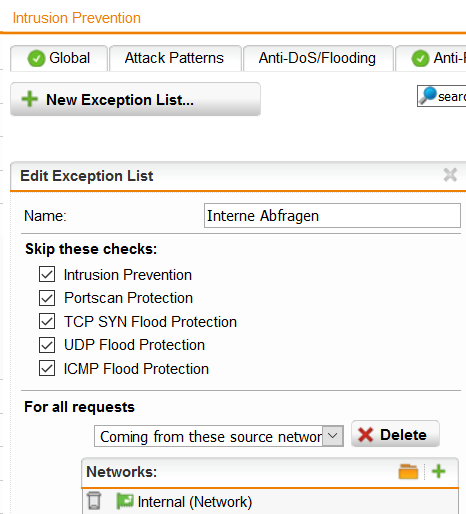Screen dimensions: 466x514
Task: Switch to the Attack Patterns tab
Action: (x=175, y=58)
